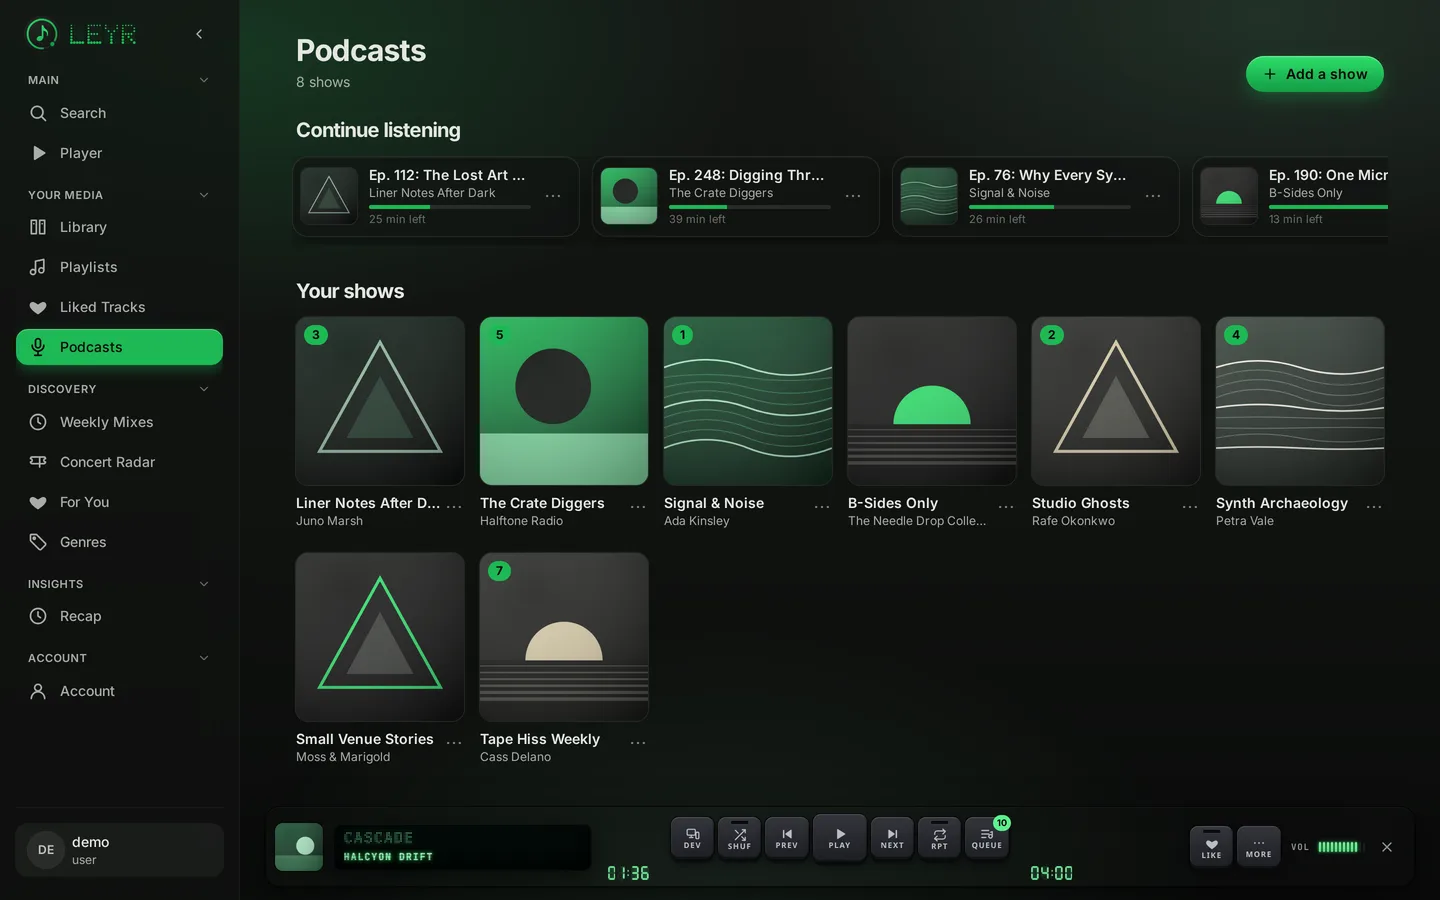
Task: Open the demo user profile card
Action: (x=119, y=850)
